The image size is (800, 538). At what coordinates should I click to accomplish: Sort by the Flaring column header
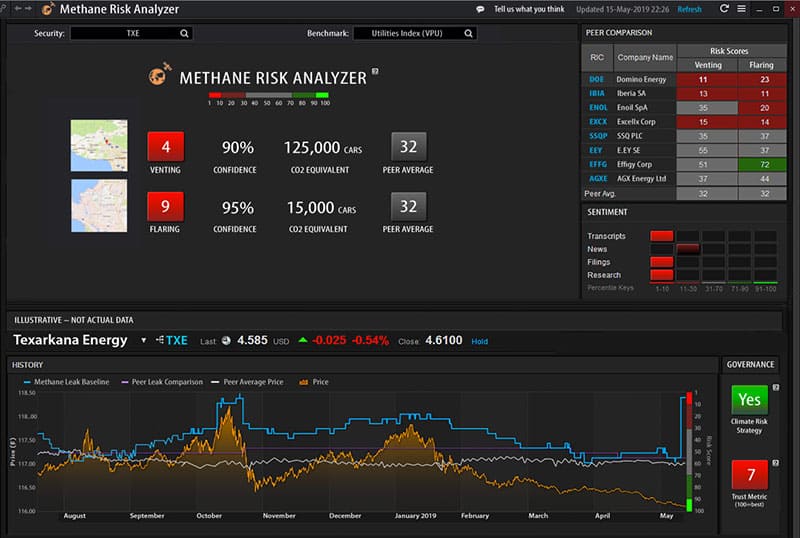[761, 65]
